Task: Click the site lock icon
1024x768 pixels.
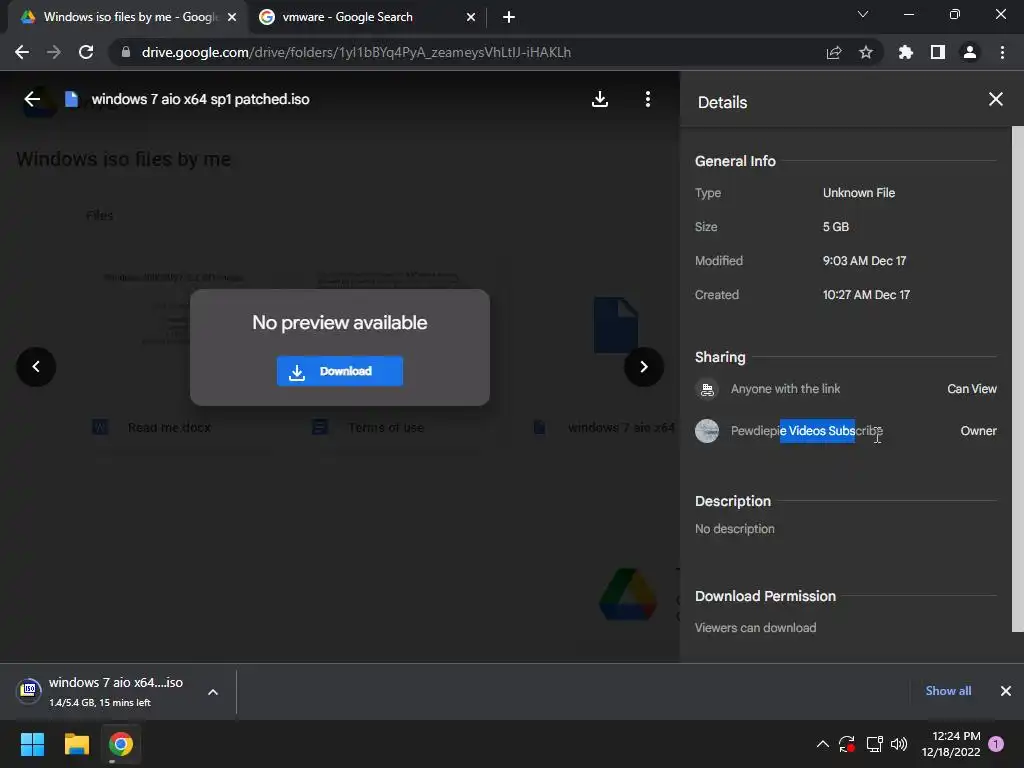Action: click(x=126, y=52)
